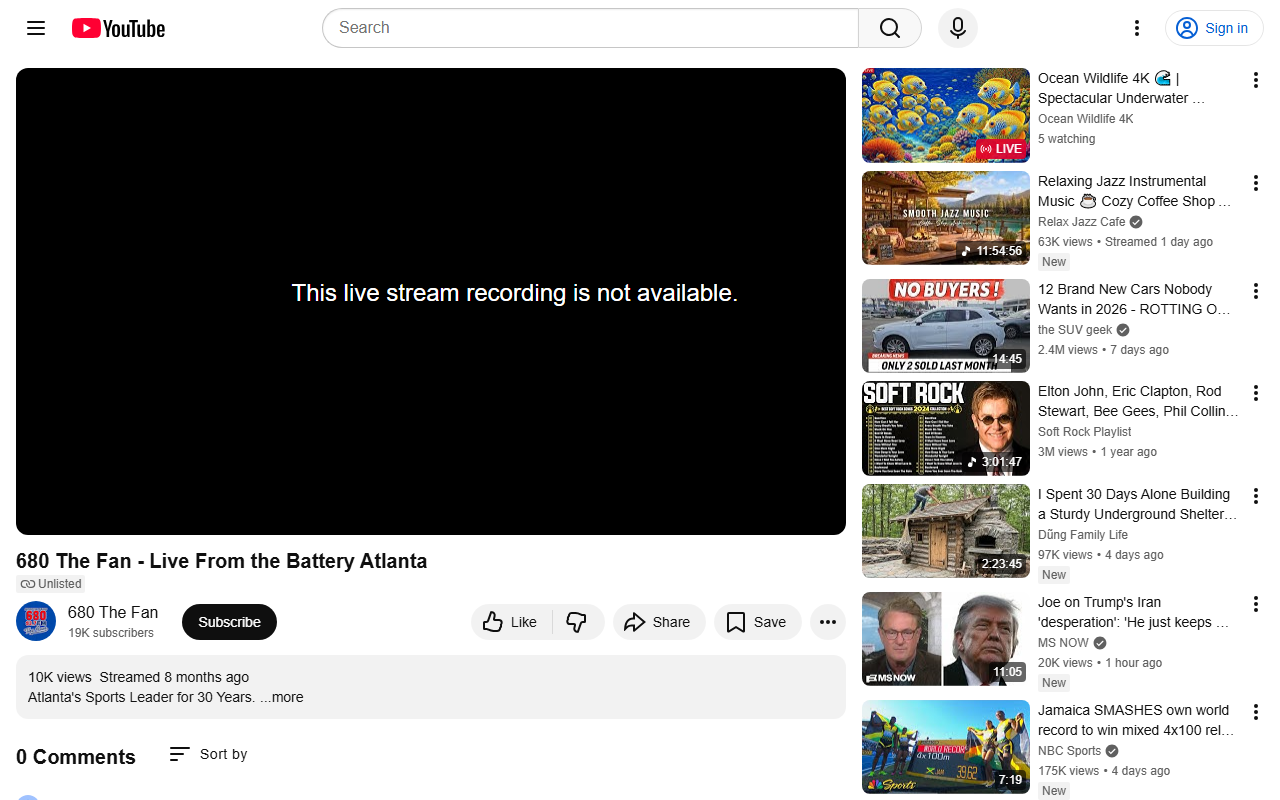Open Relaxing Jazz Instrumental Music title

click(x=1136, y=191)
